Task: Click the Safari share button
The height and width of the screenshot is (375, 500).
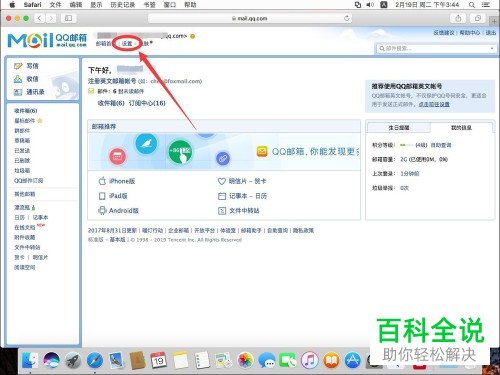Action: pyautogui.click(x=458, y=18)
